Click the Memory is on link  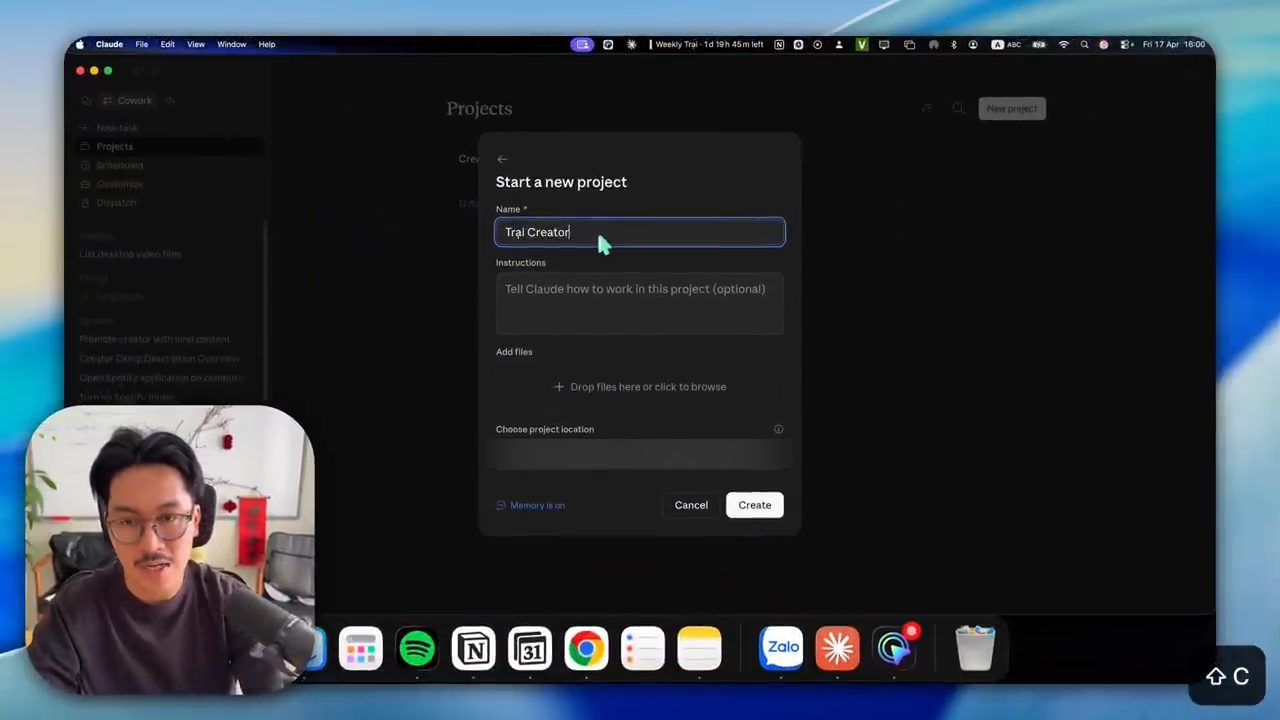(531, 505)
